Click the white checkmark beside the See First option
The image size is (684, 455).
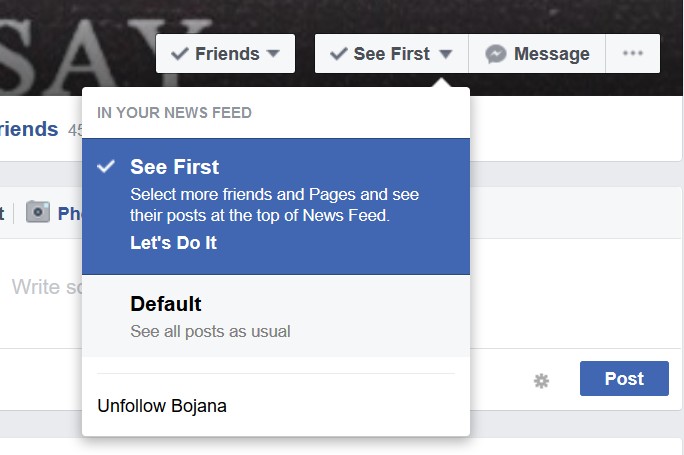coord(106,167)
